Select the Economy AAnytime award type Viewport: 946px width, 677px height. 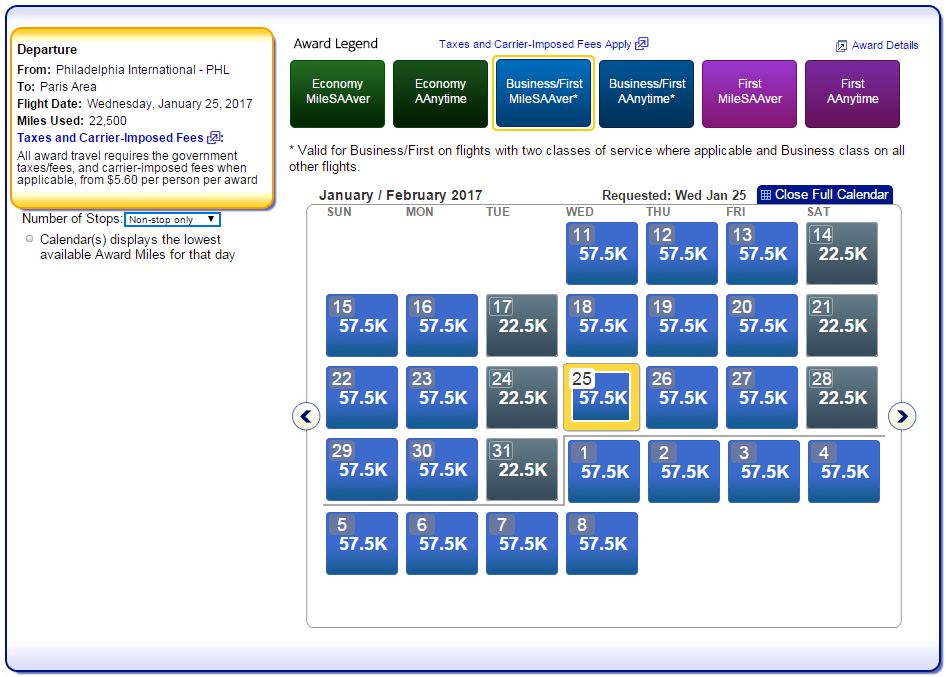coord(440,92)
